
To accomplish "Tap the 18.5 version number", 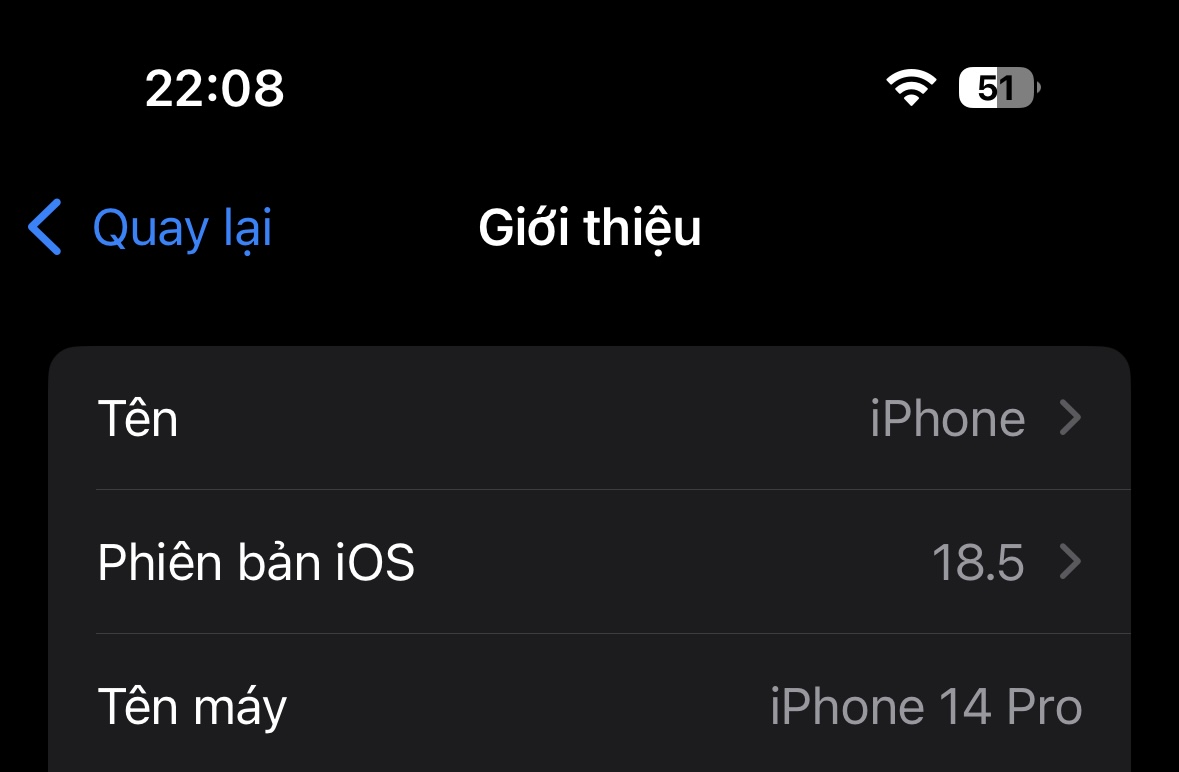I will tap(977, 562).
